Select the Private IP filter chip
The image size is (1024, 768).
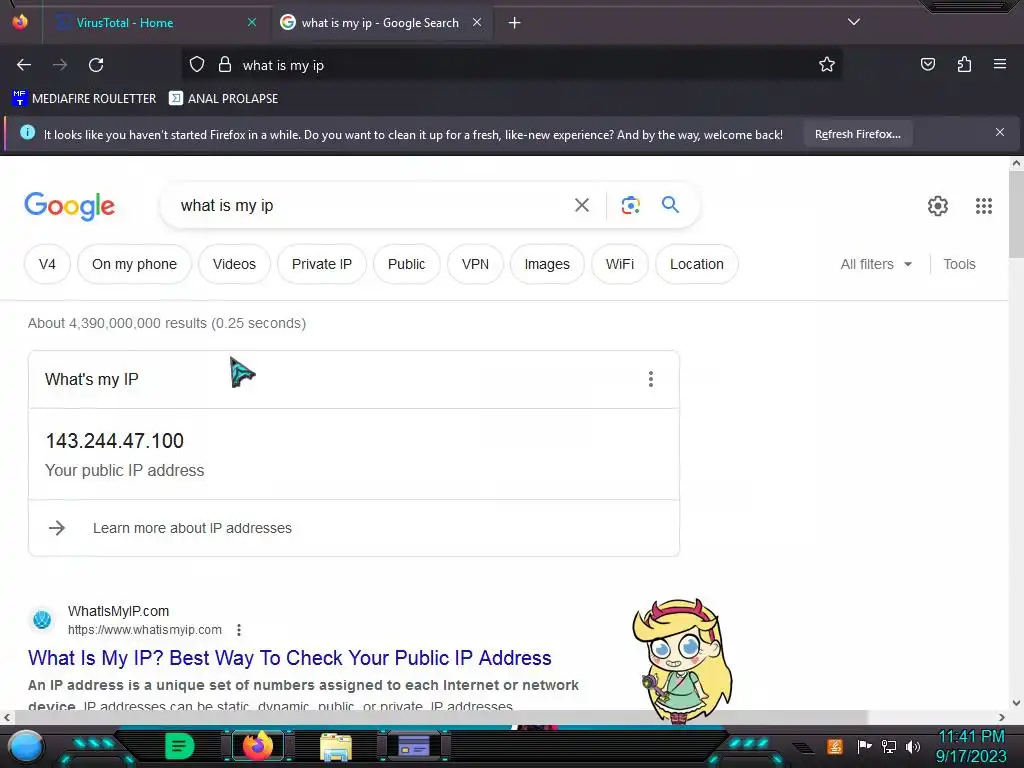point(321,264)
